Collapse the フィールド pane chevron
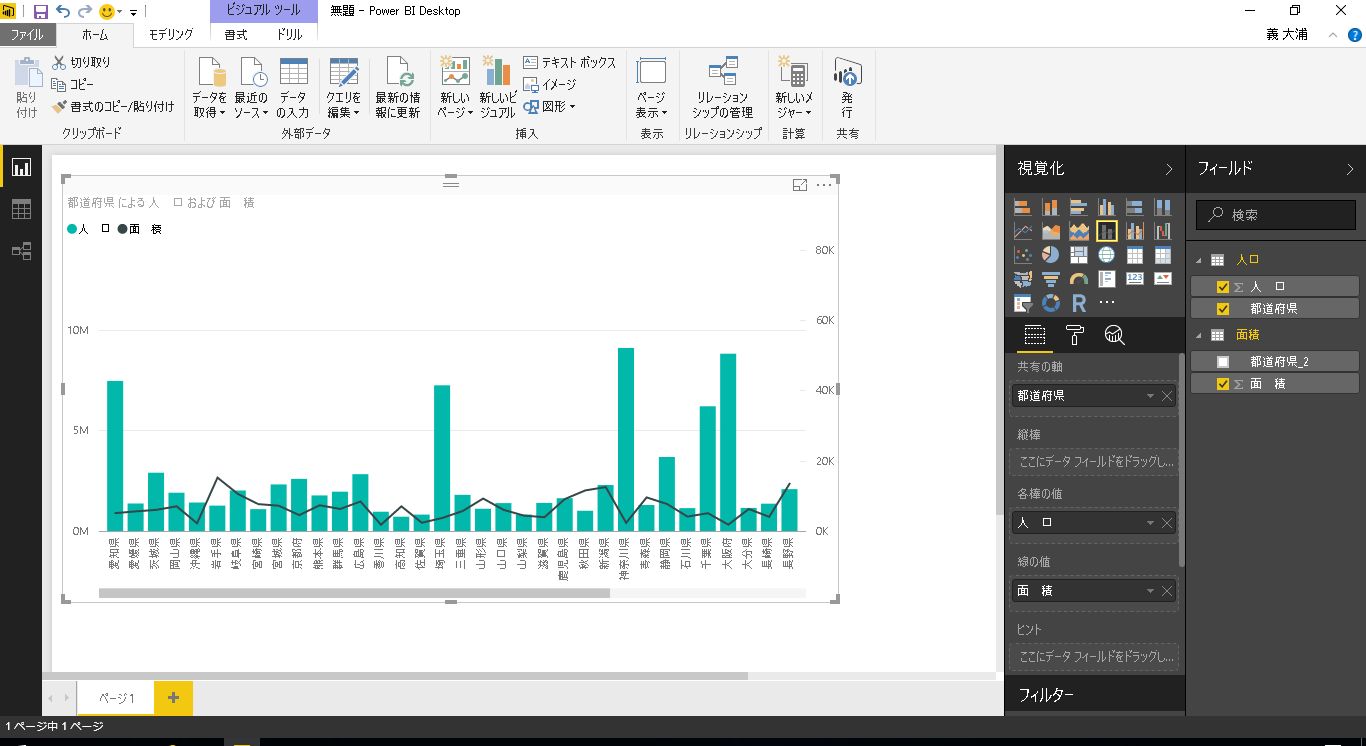The height and width of the screenshot is (746, 1366). pos(1349,169)
